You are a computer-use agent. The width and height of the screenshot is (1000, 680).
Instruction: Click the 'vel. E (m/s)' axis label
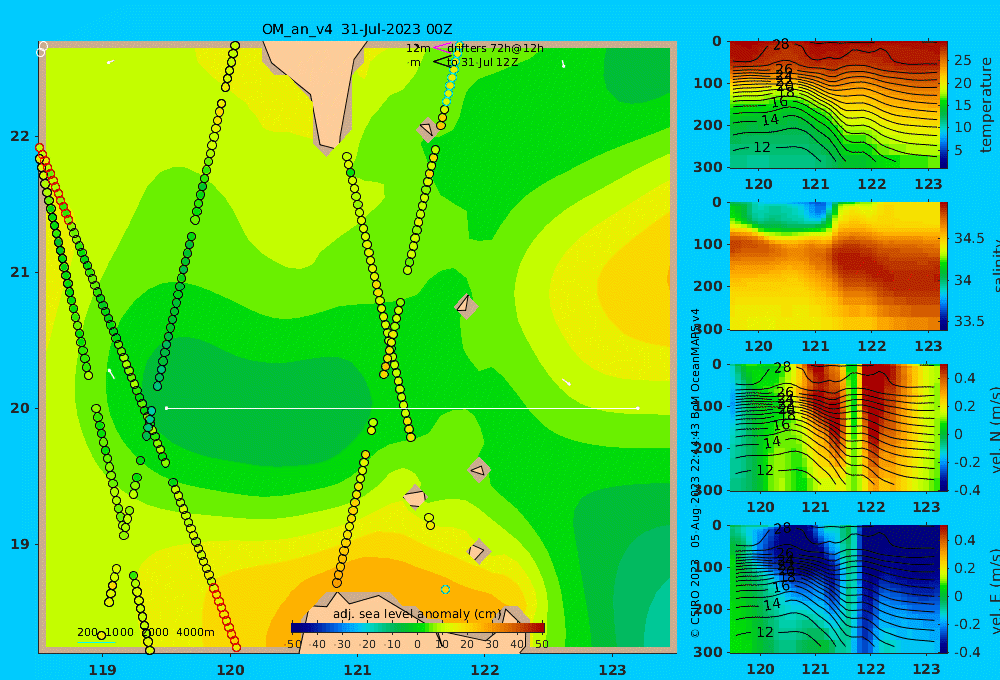(994, 592)
